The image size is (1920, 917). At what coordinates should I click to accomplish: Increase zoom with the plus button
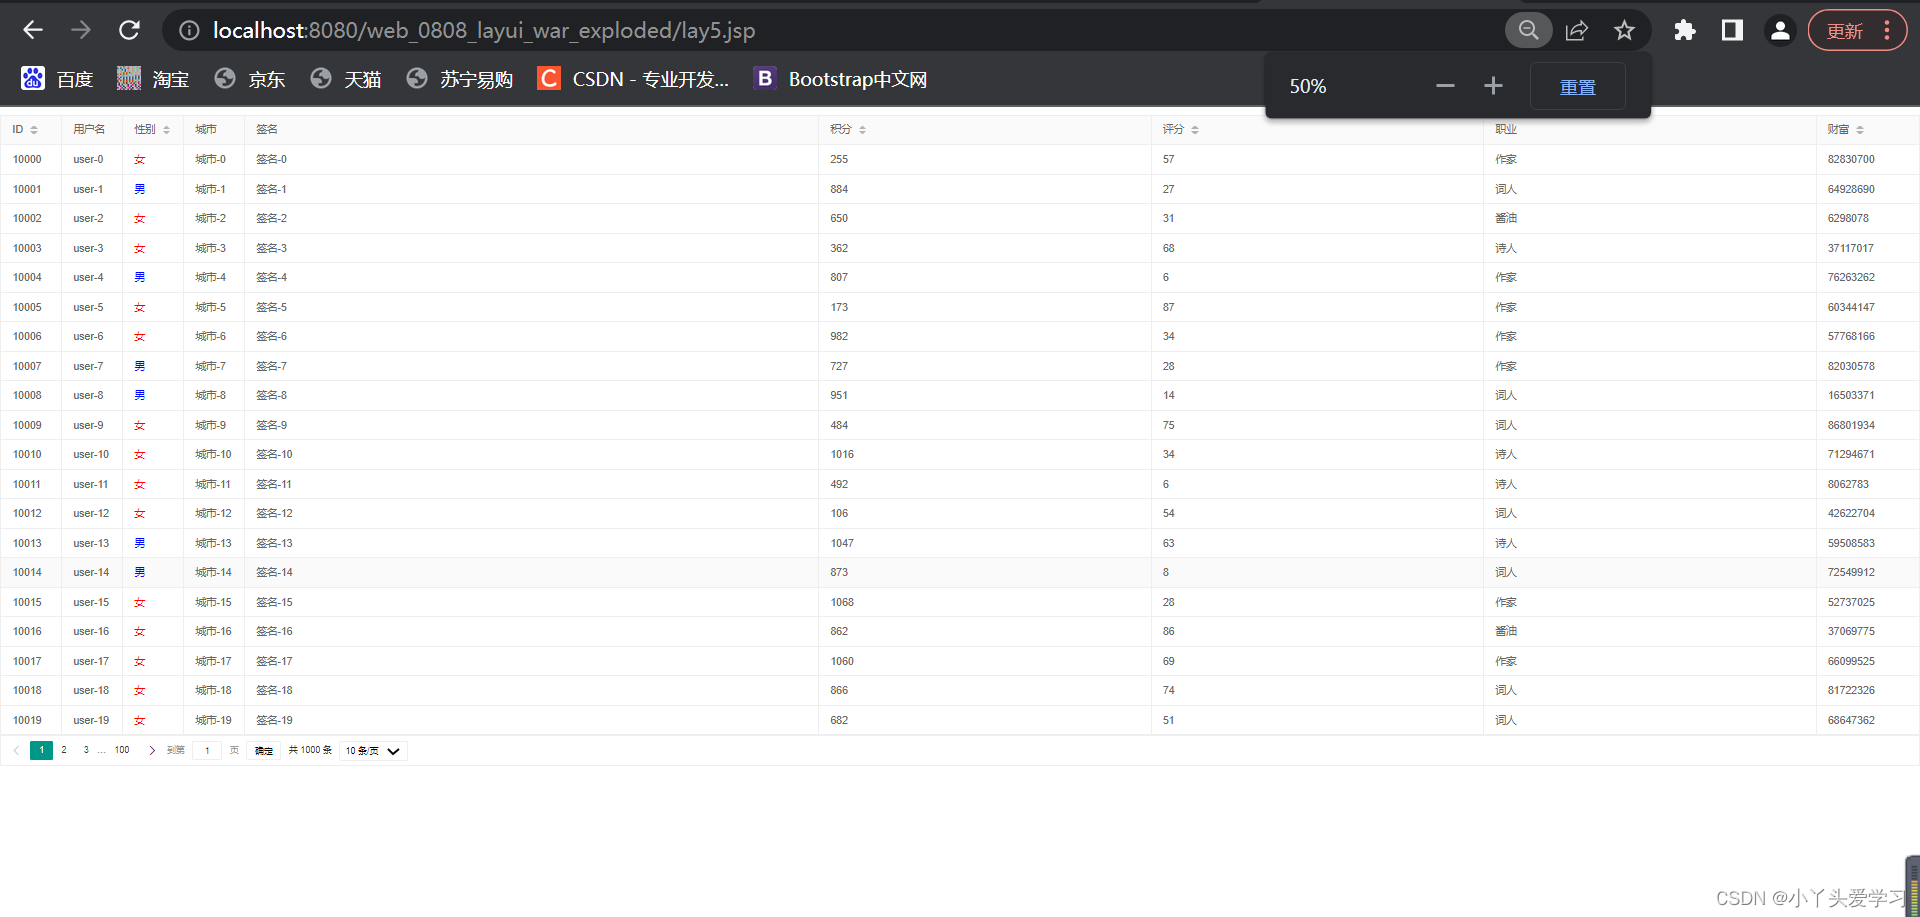1493,86
